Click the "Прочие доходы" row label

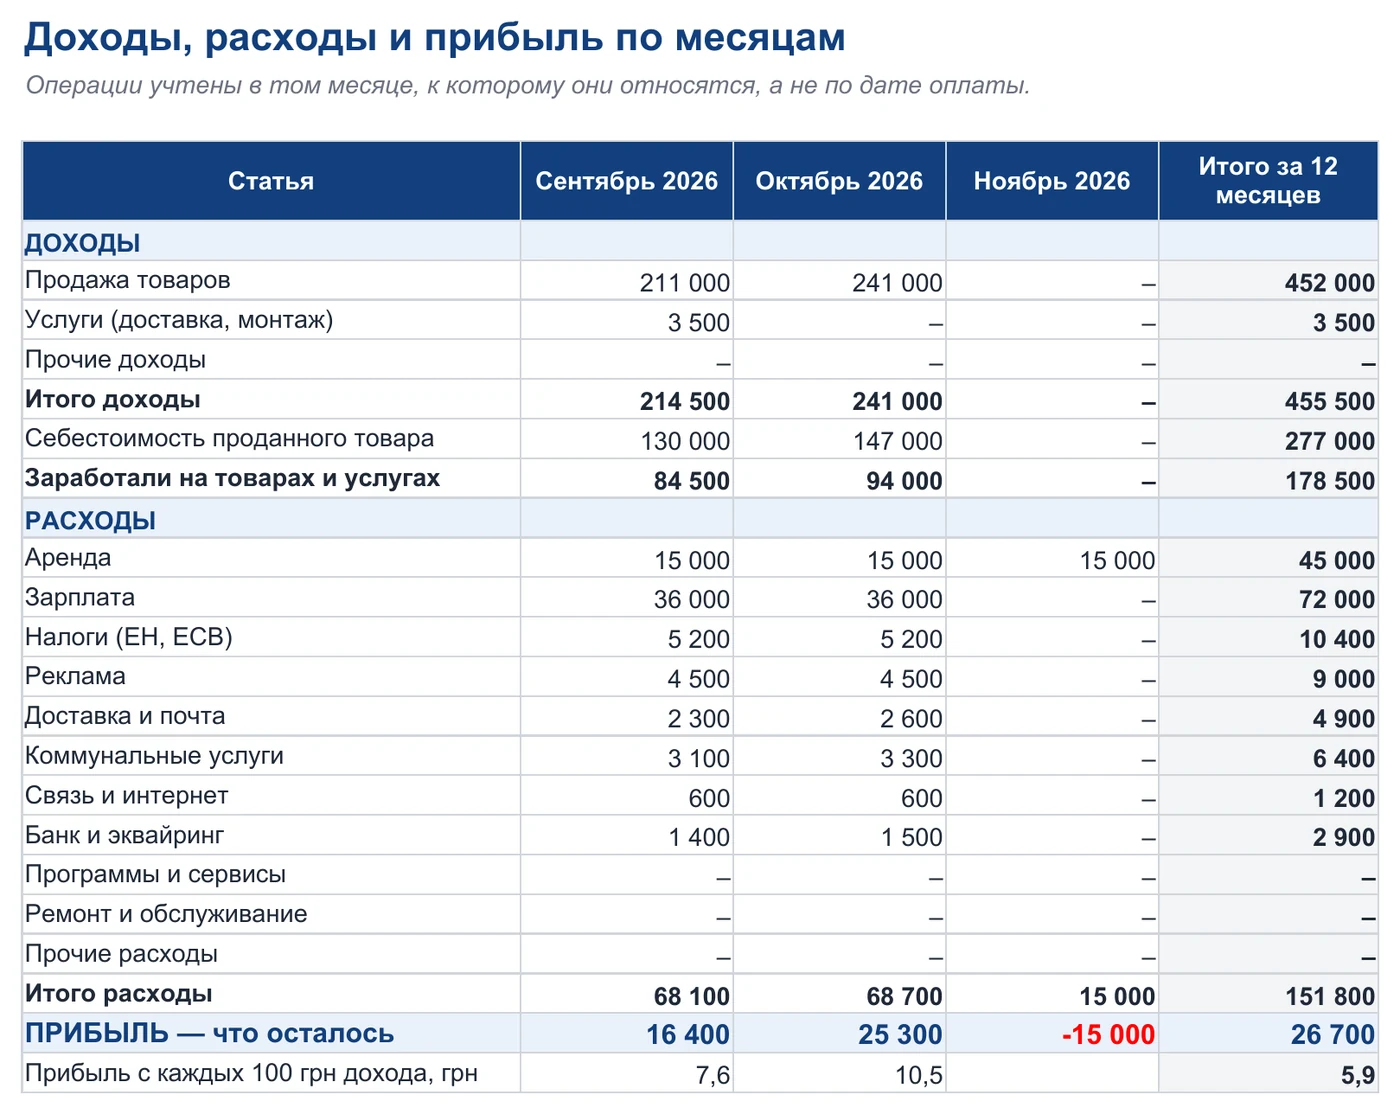(115, 360)
